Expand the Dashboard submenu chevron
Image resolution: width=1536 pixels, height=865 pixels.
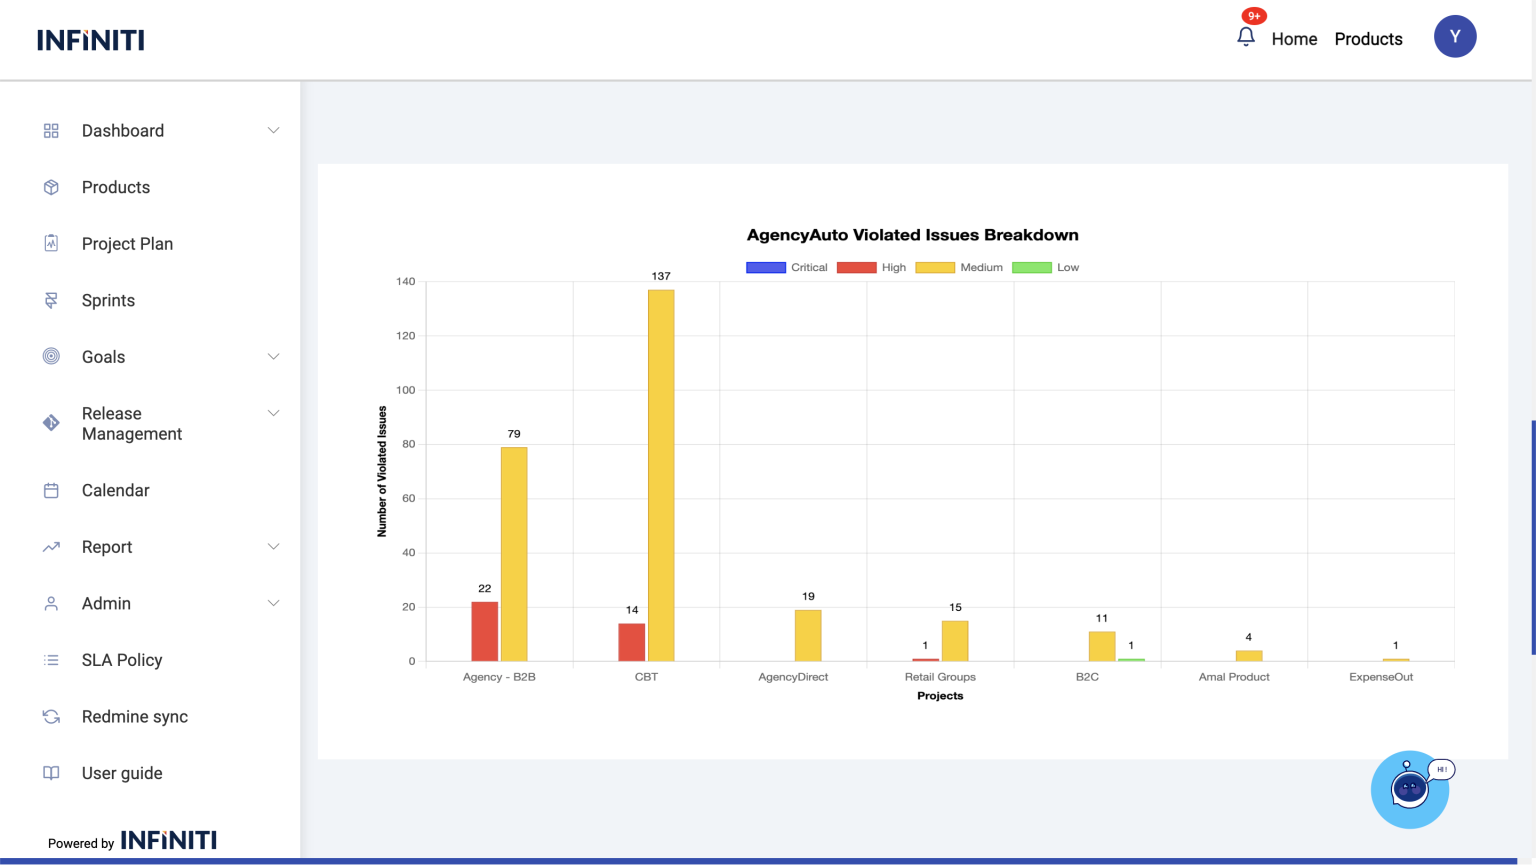(x=273, y=131)
